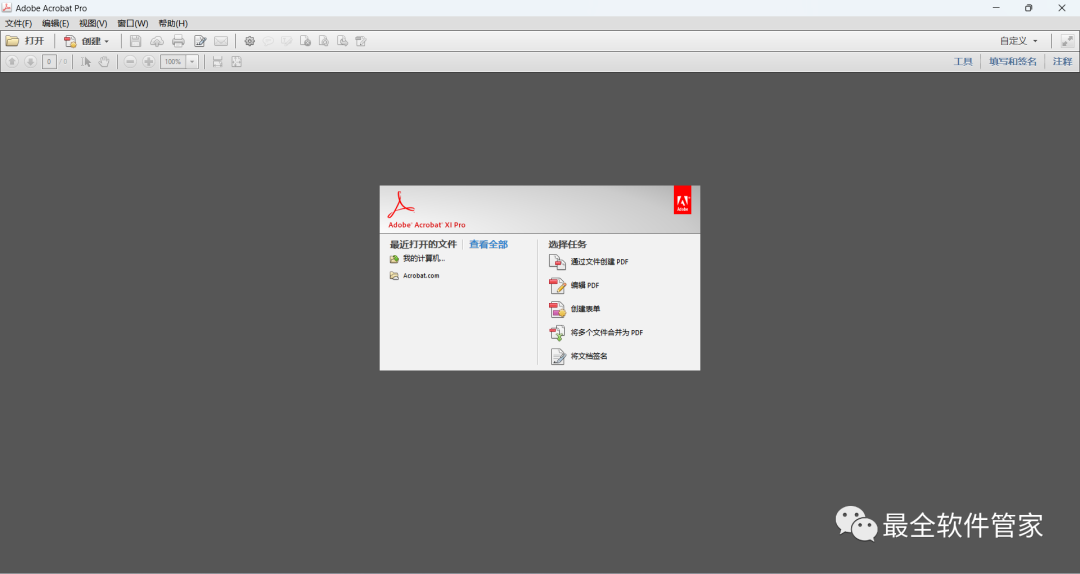1080x574 pixels.
Task: Click the Print icon
Action: coord(178,41)
